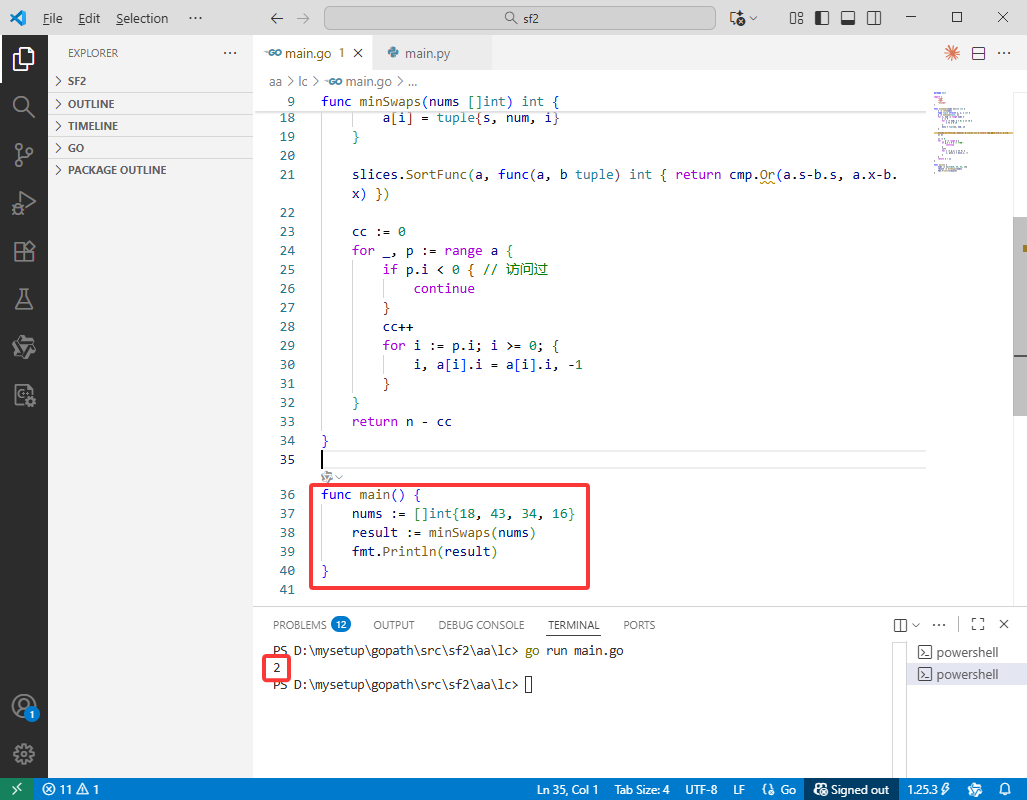The image size is (1027, 800).
Task: Open Source Control view
Action: coord(24,155)
